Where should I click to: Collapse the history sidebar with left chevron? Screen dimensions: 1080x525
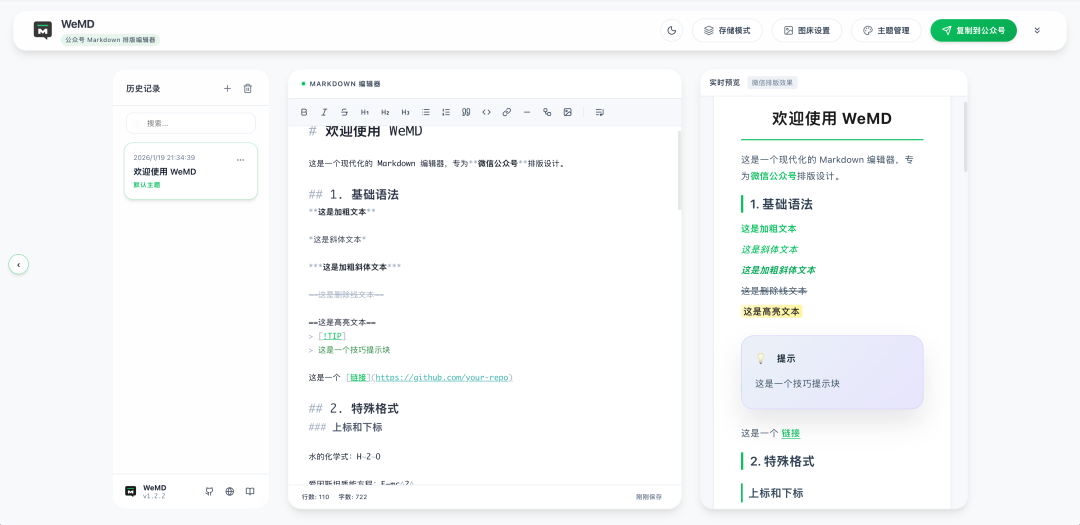18,264
